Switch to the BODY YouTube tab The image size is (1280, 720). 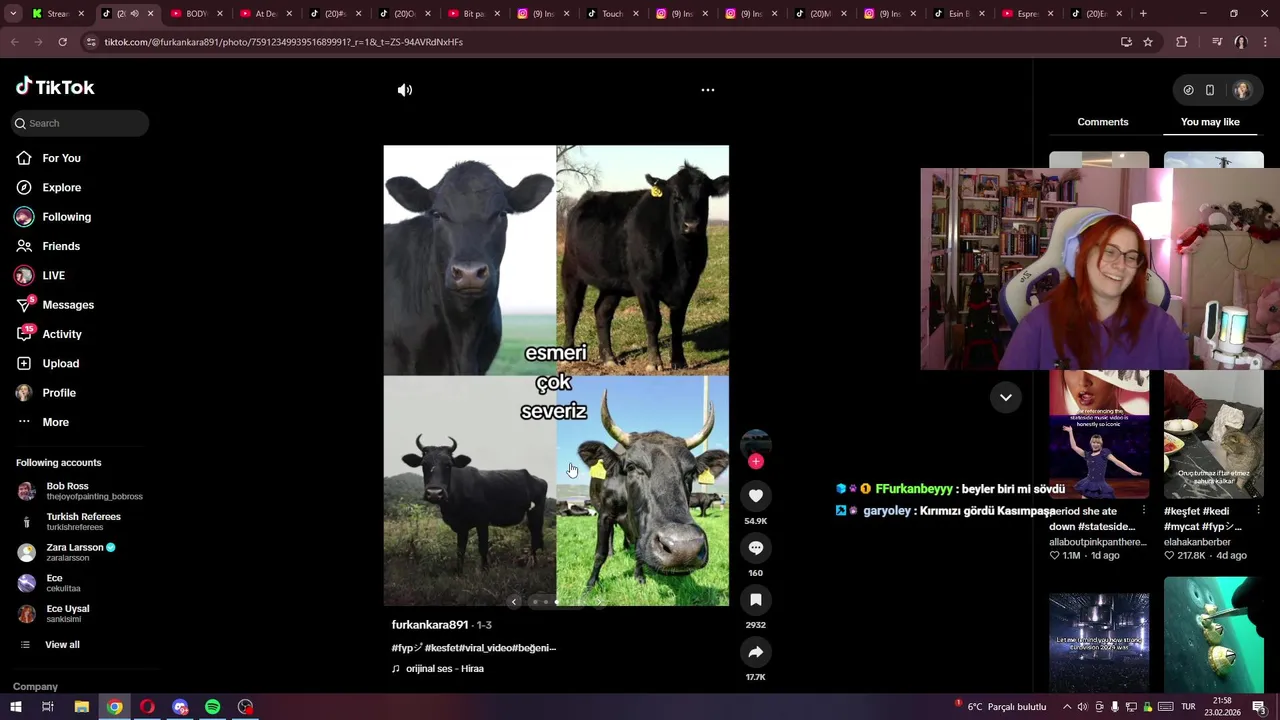(197, 14)
